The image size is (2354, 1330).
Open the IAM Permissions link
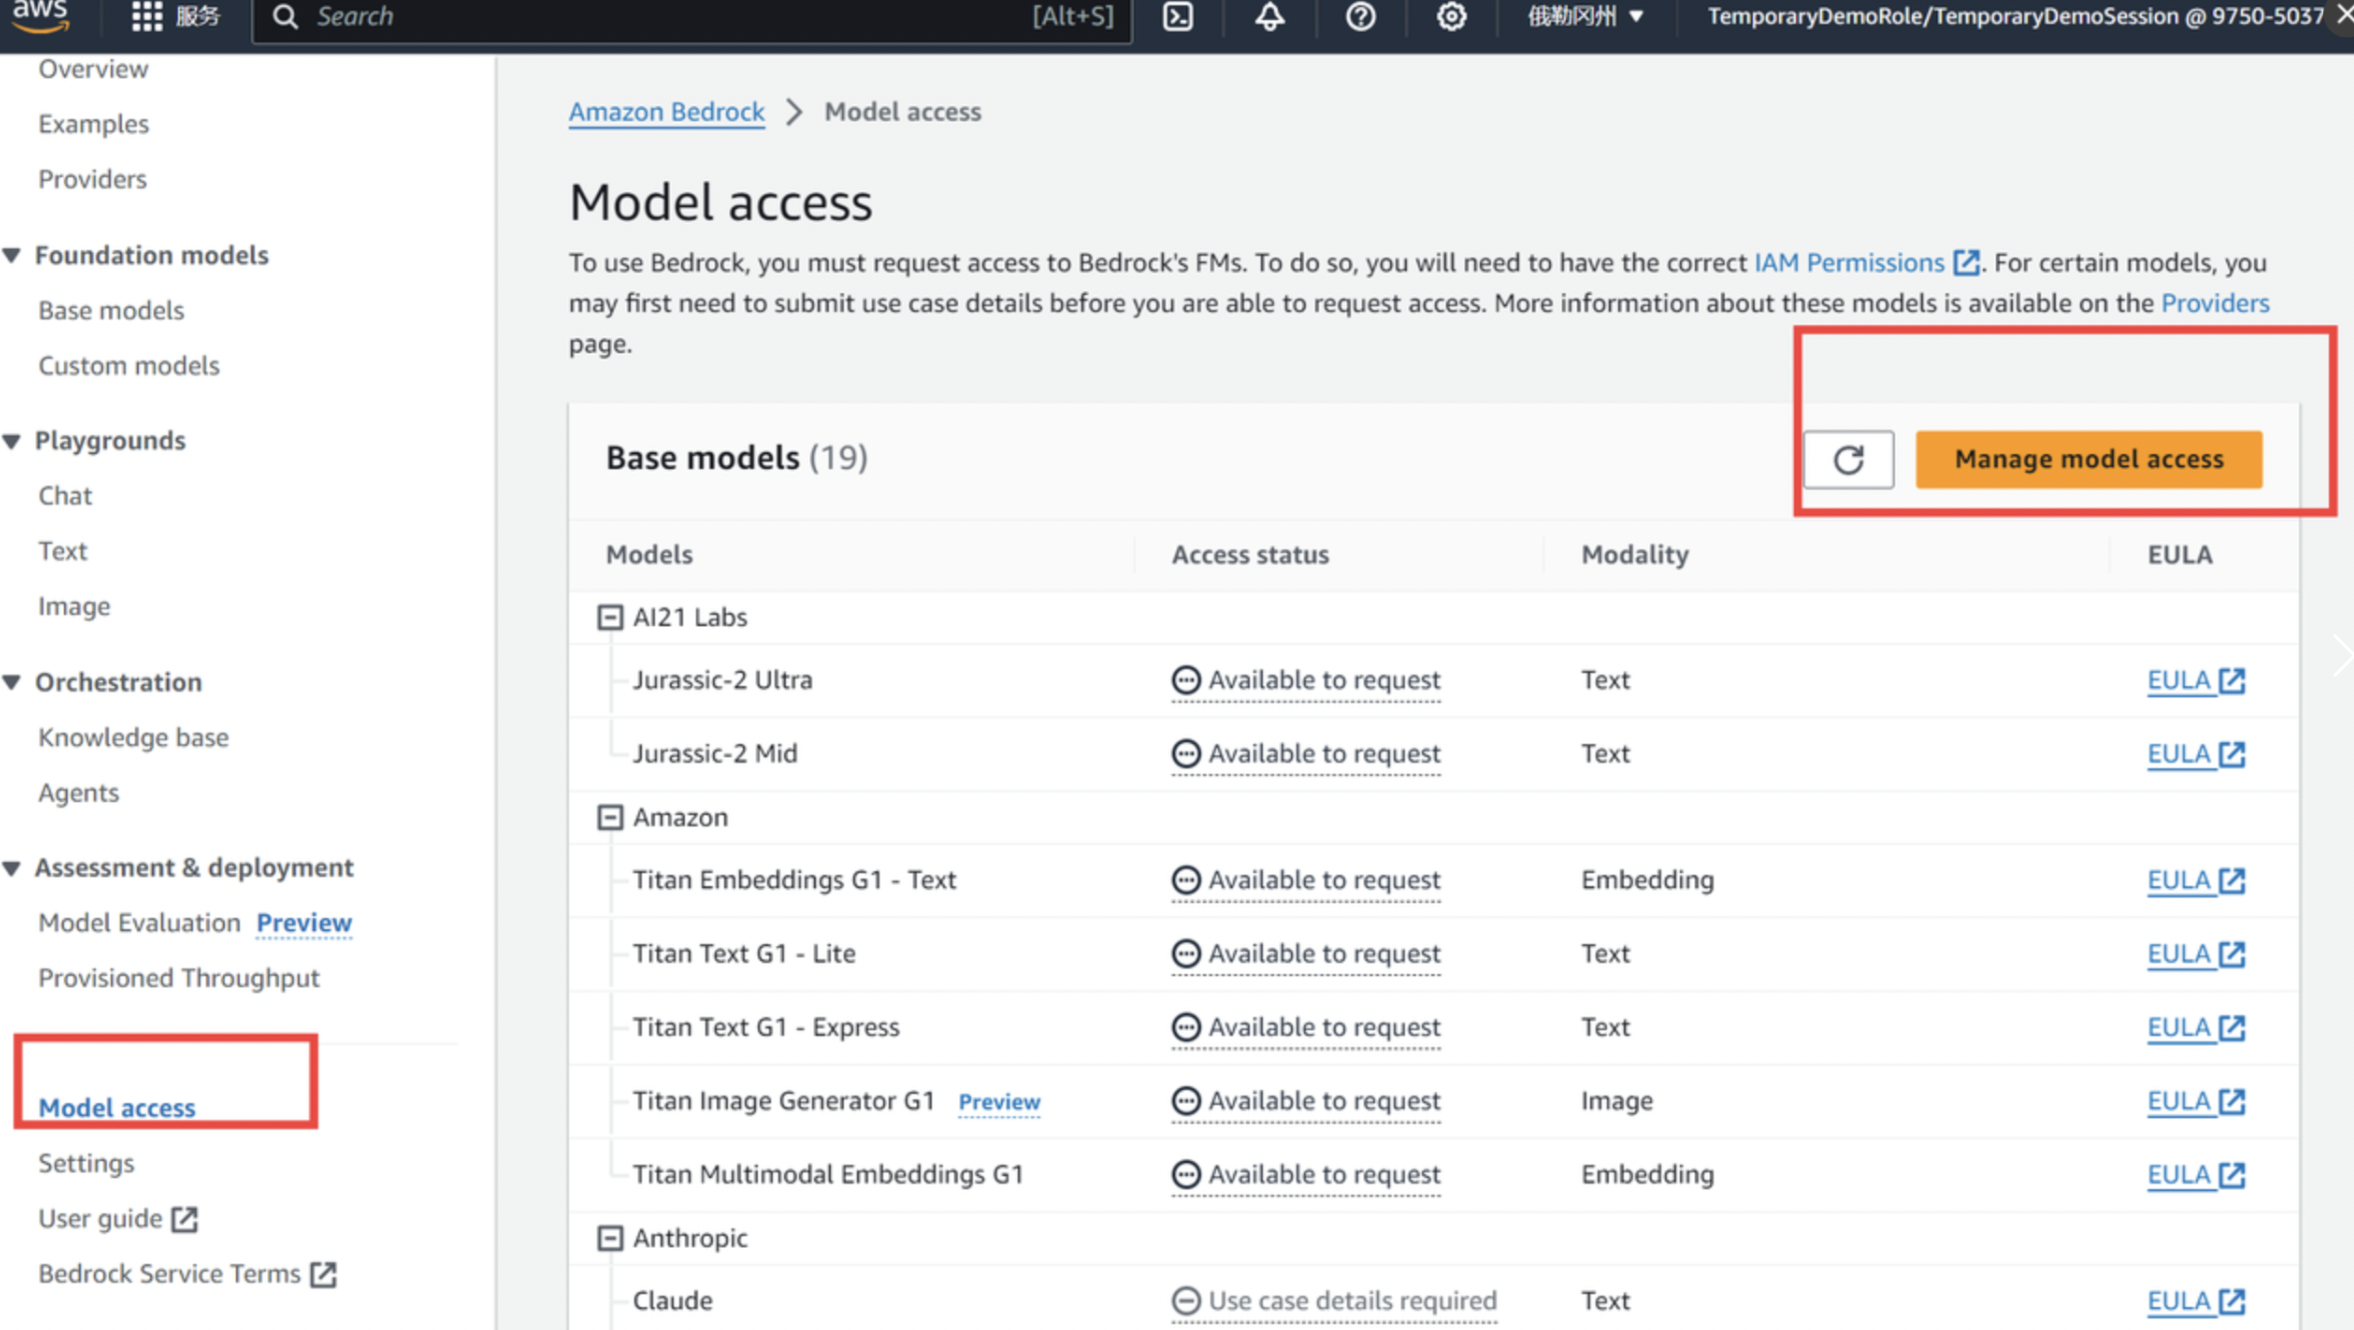[1849, 263]
